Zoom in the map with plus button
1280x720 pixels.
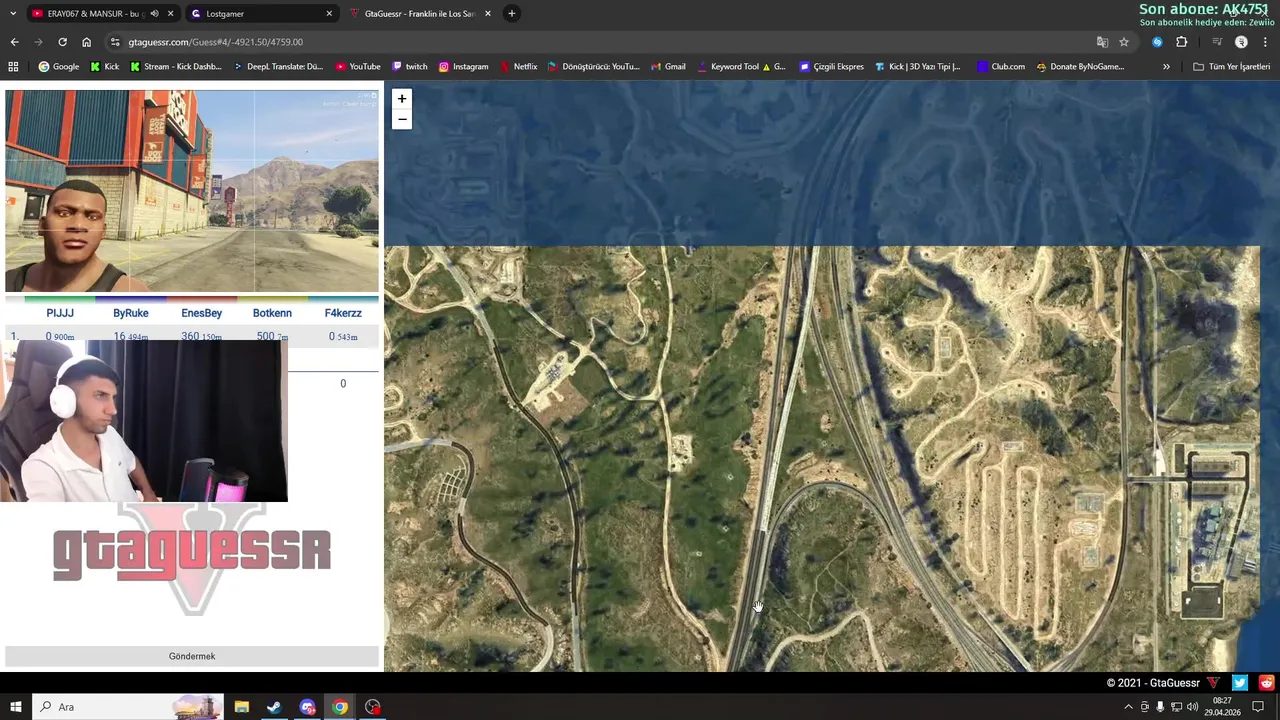pos(401,99)
